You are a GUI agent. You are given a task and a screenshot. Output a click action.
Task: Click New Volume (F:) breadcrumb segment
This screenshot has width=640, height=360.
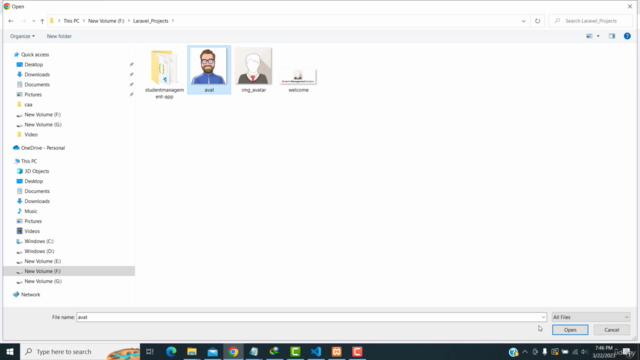106,21
